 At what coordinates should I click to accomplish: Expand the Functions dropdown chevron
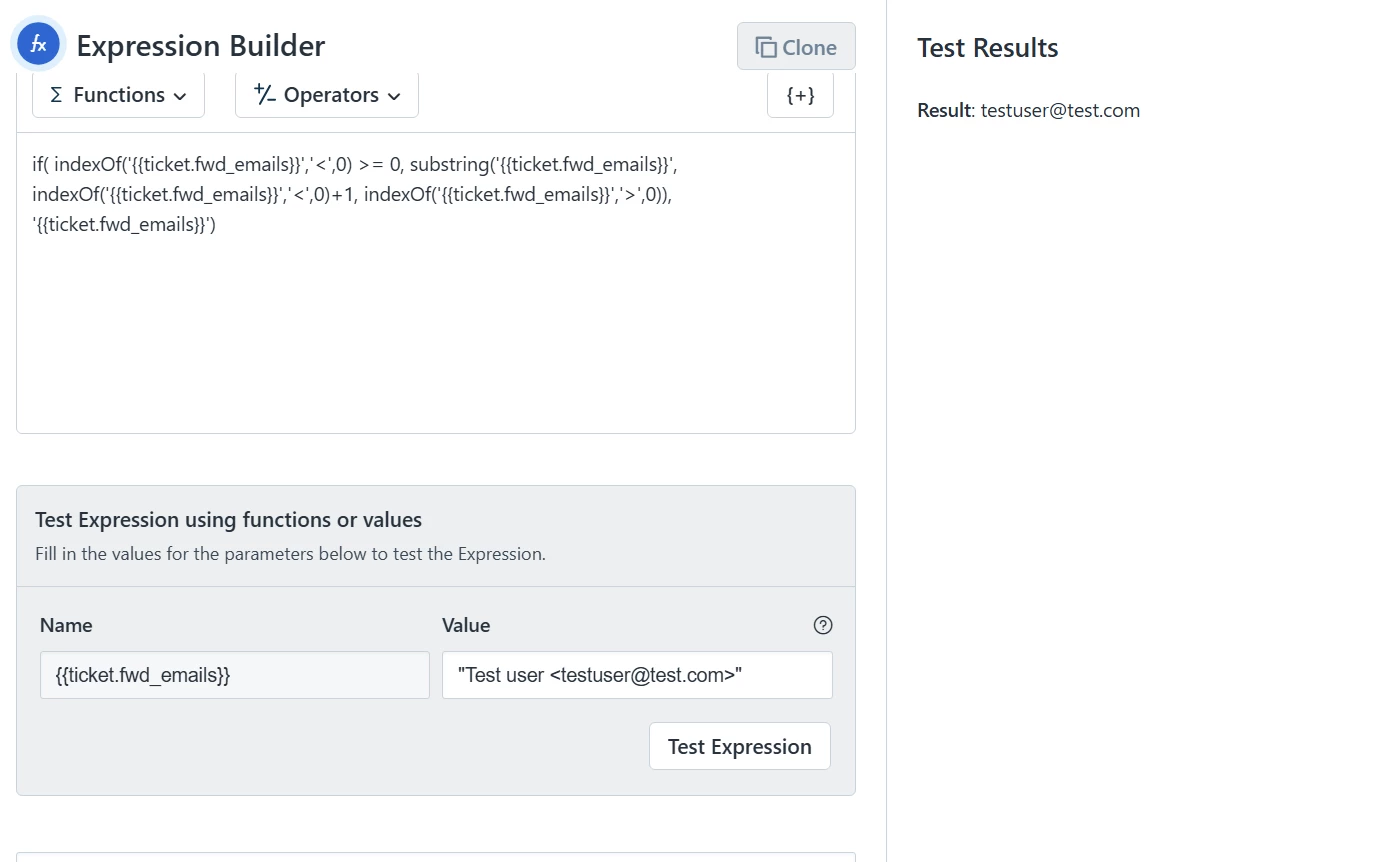[180, 96]
